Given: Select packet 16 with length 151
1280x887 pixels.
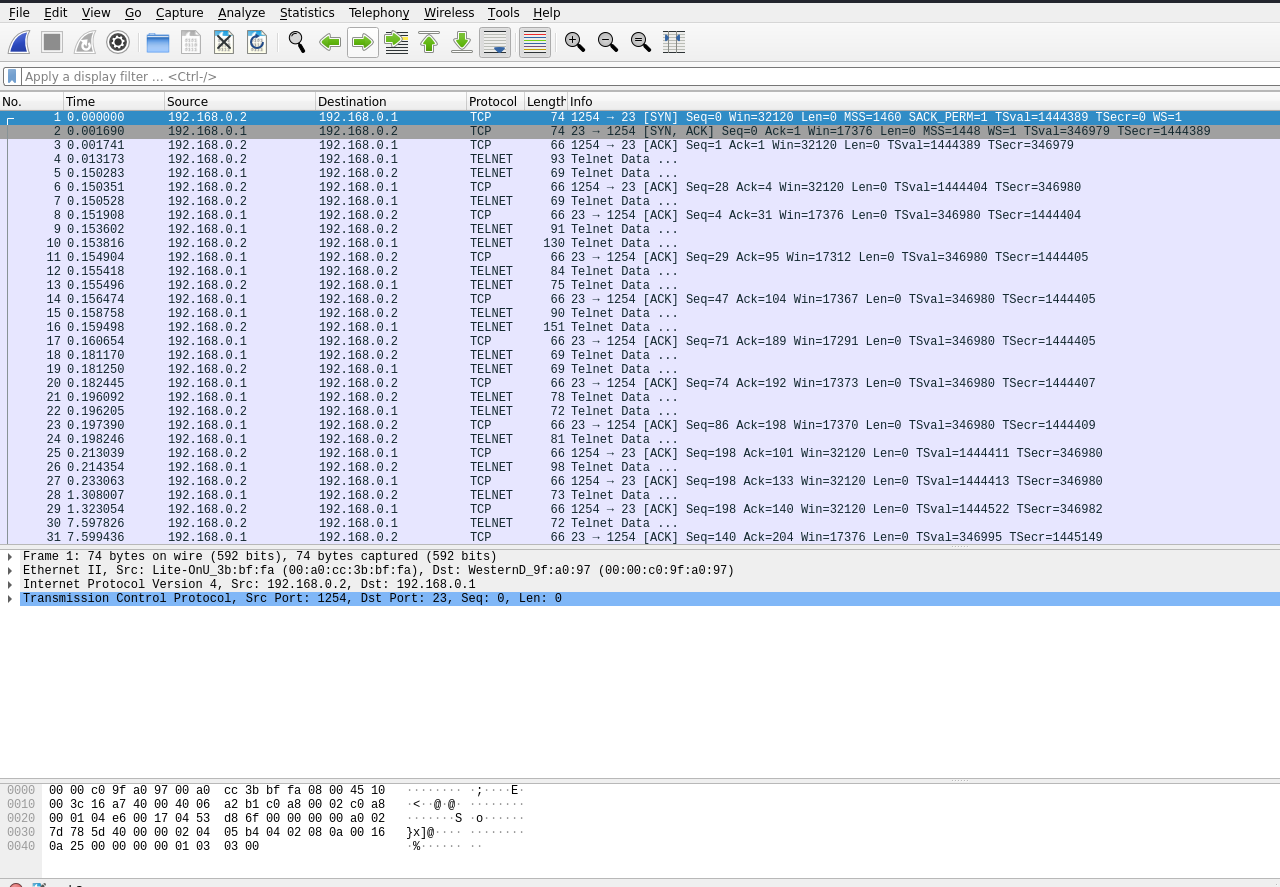Looking at the screenshot, I should tap(640, 328).
